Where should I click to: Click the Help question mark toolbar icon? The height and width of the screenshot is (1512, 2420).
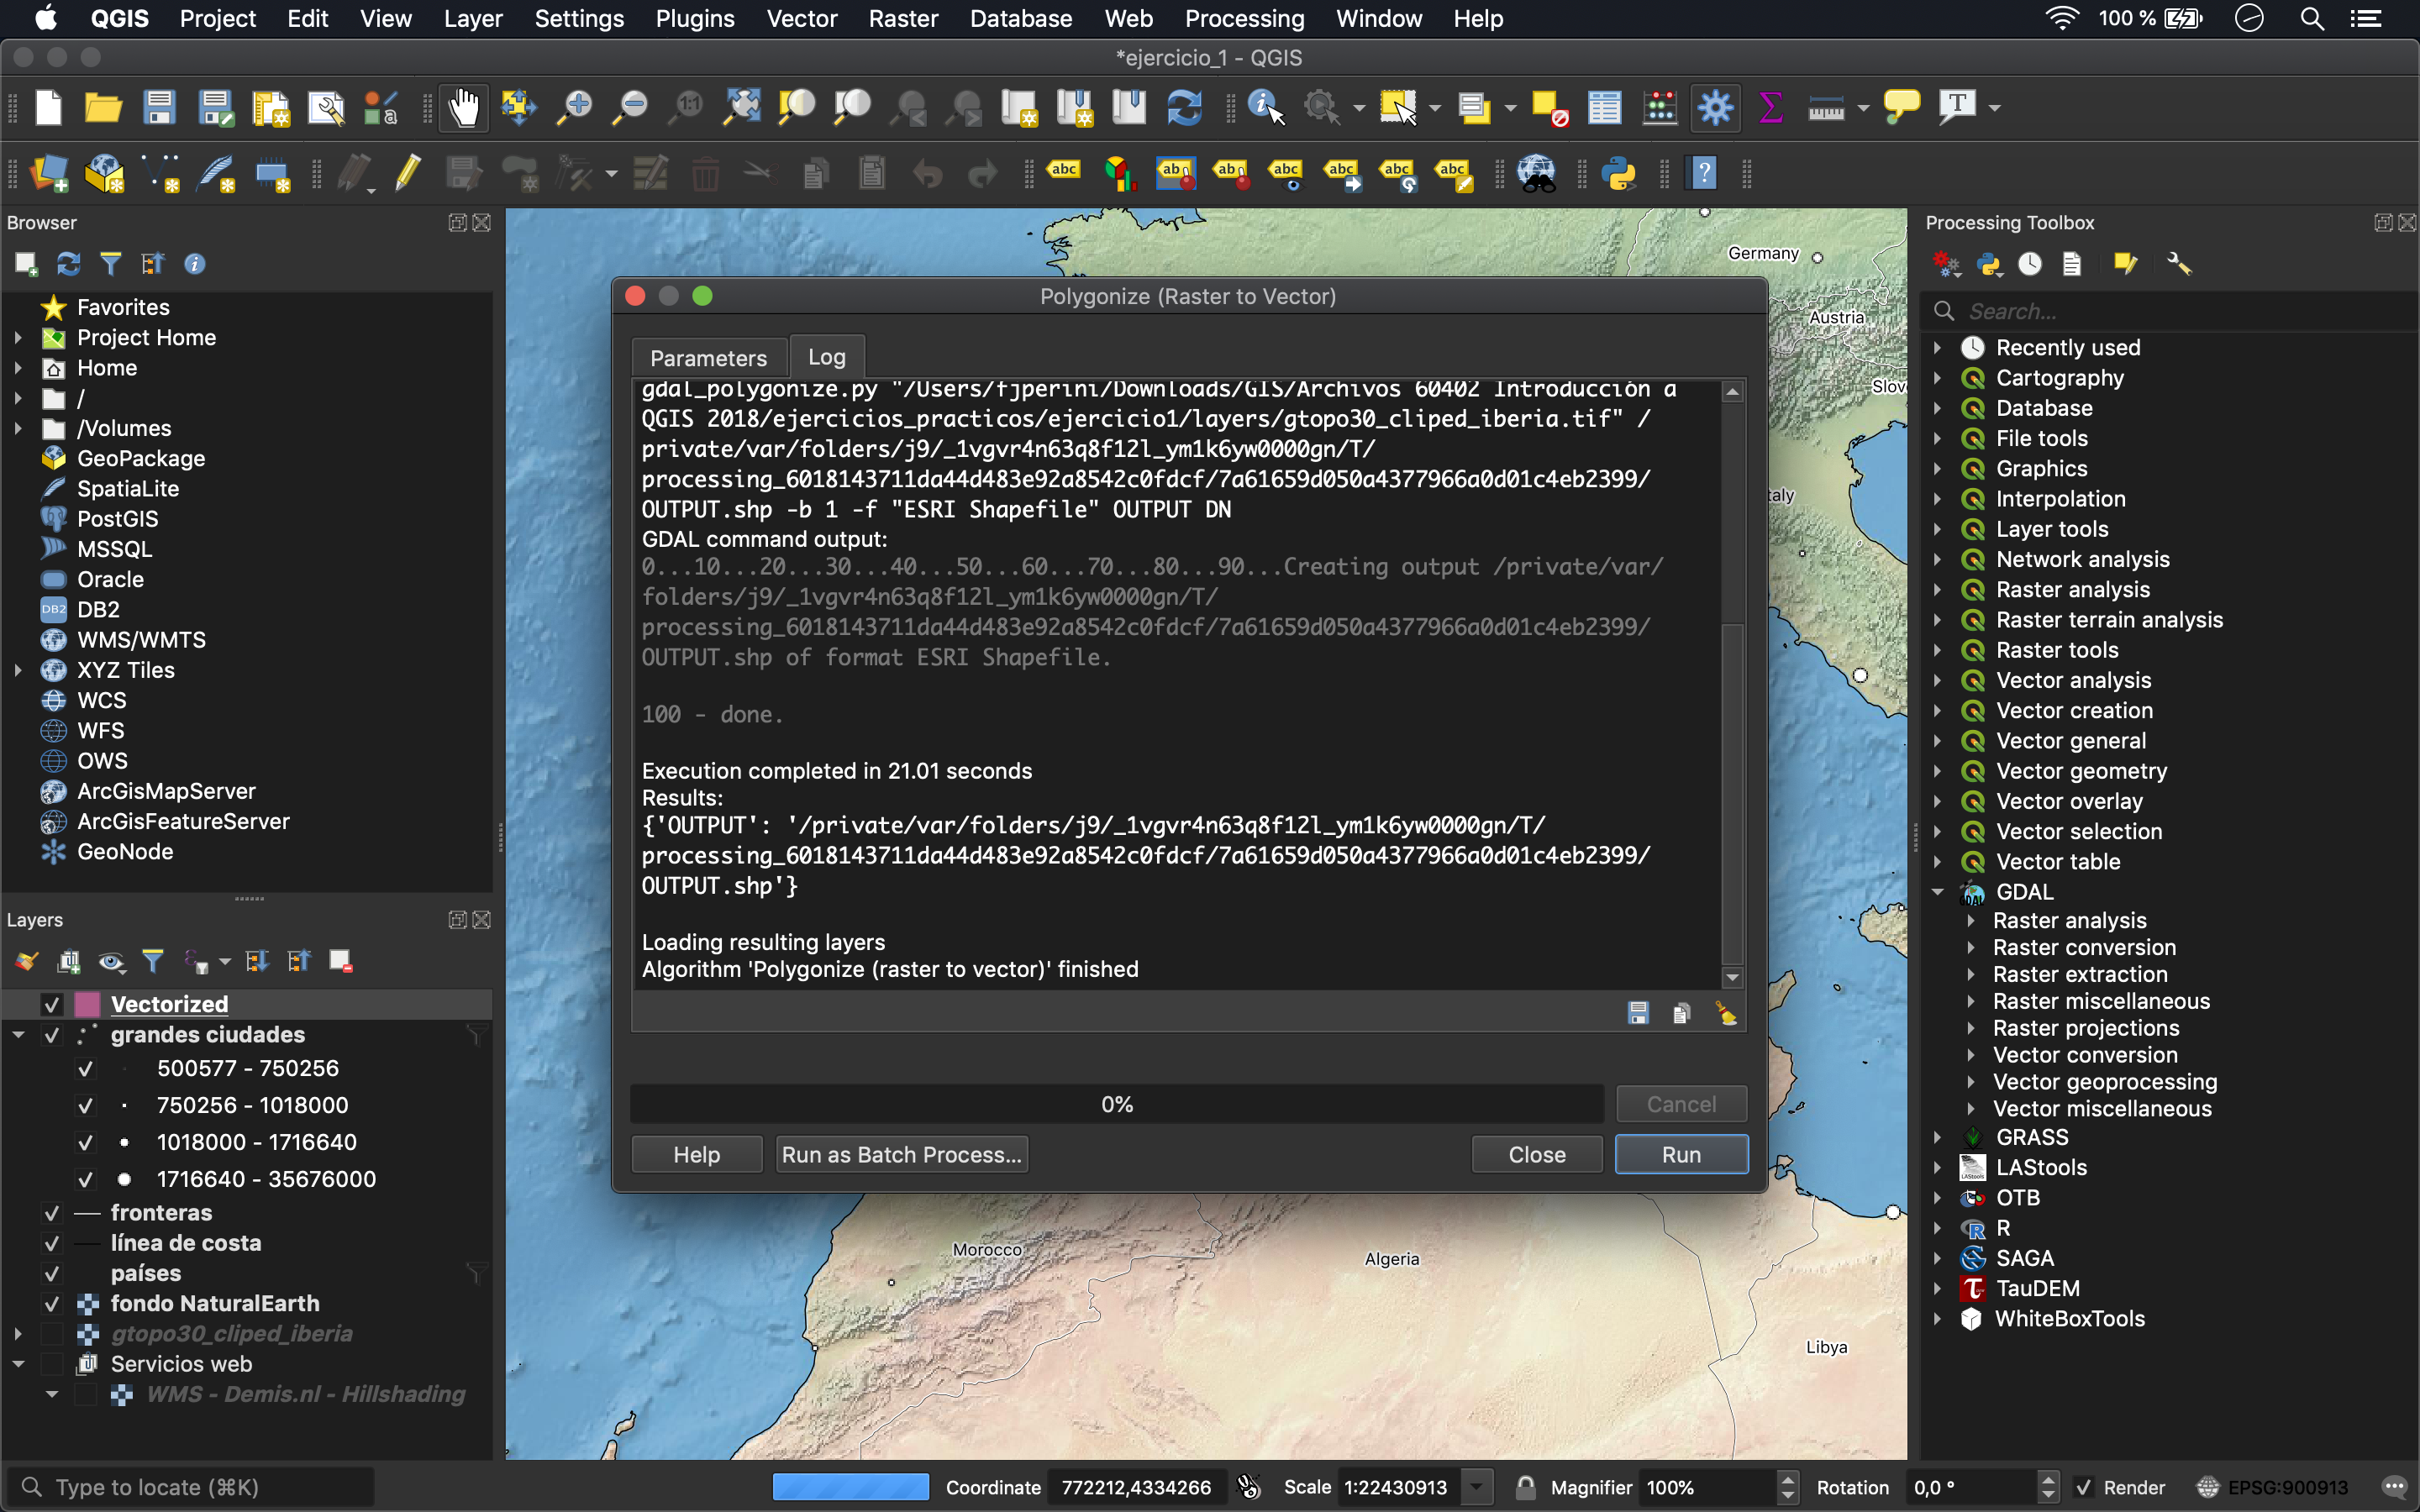pyautogui.click(x=1703, y=173)
